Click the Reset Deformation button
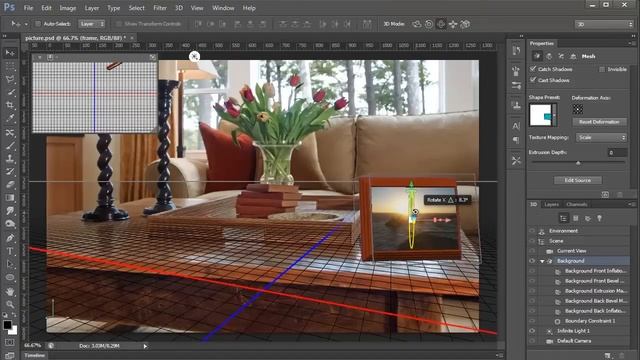This screenshot has width=640, height=360. point(599,122)
